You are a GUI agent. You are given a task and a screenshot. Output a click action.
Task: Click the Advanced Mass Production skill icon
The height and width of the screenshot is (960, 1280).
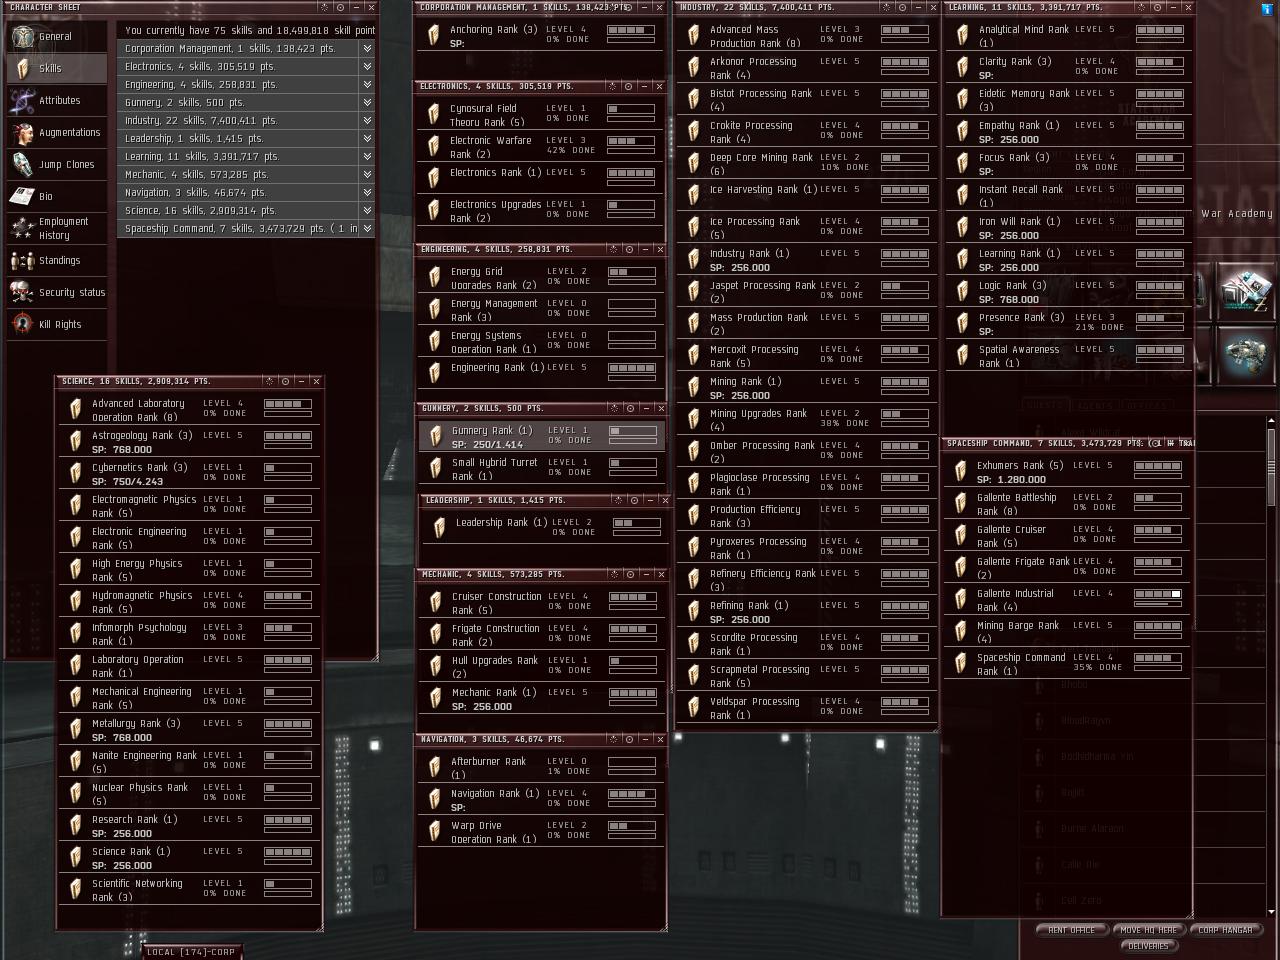click(693, 36)
